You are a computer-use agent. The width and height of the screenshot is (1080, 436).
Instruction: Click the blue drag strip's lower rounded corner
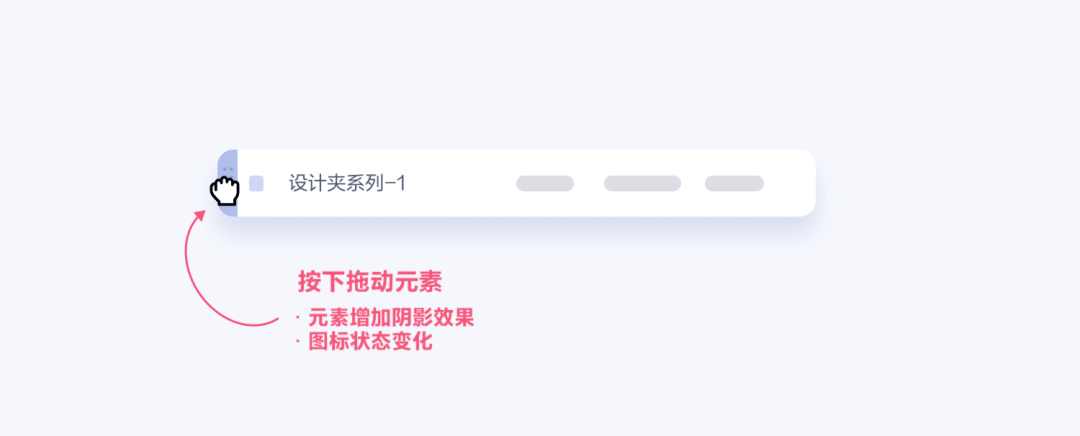pos(228,209)
